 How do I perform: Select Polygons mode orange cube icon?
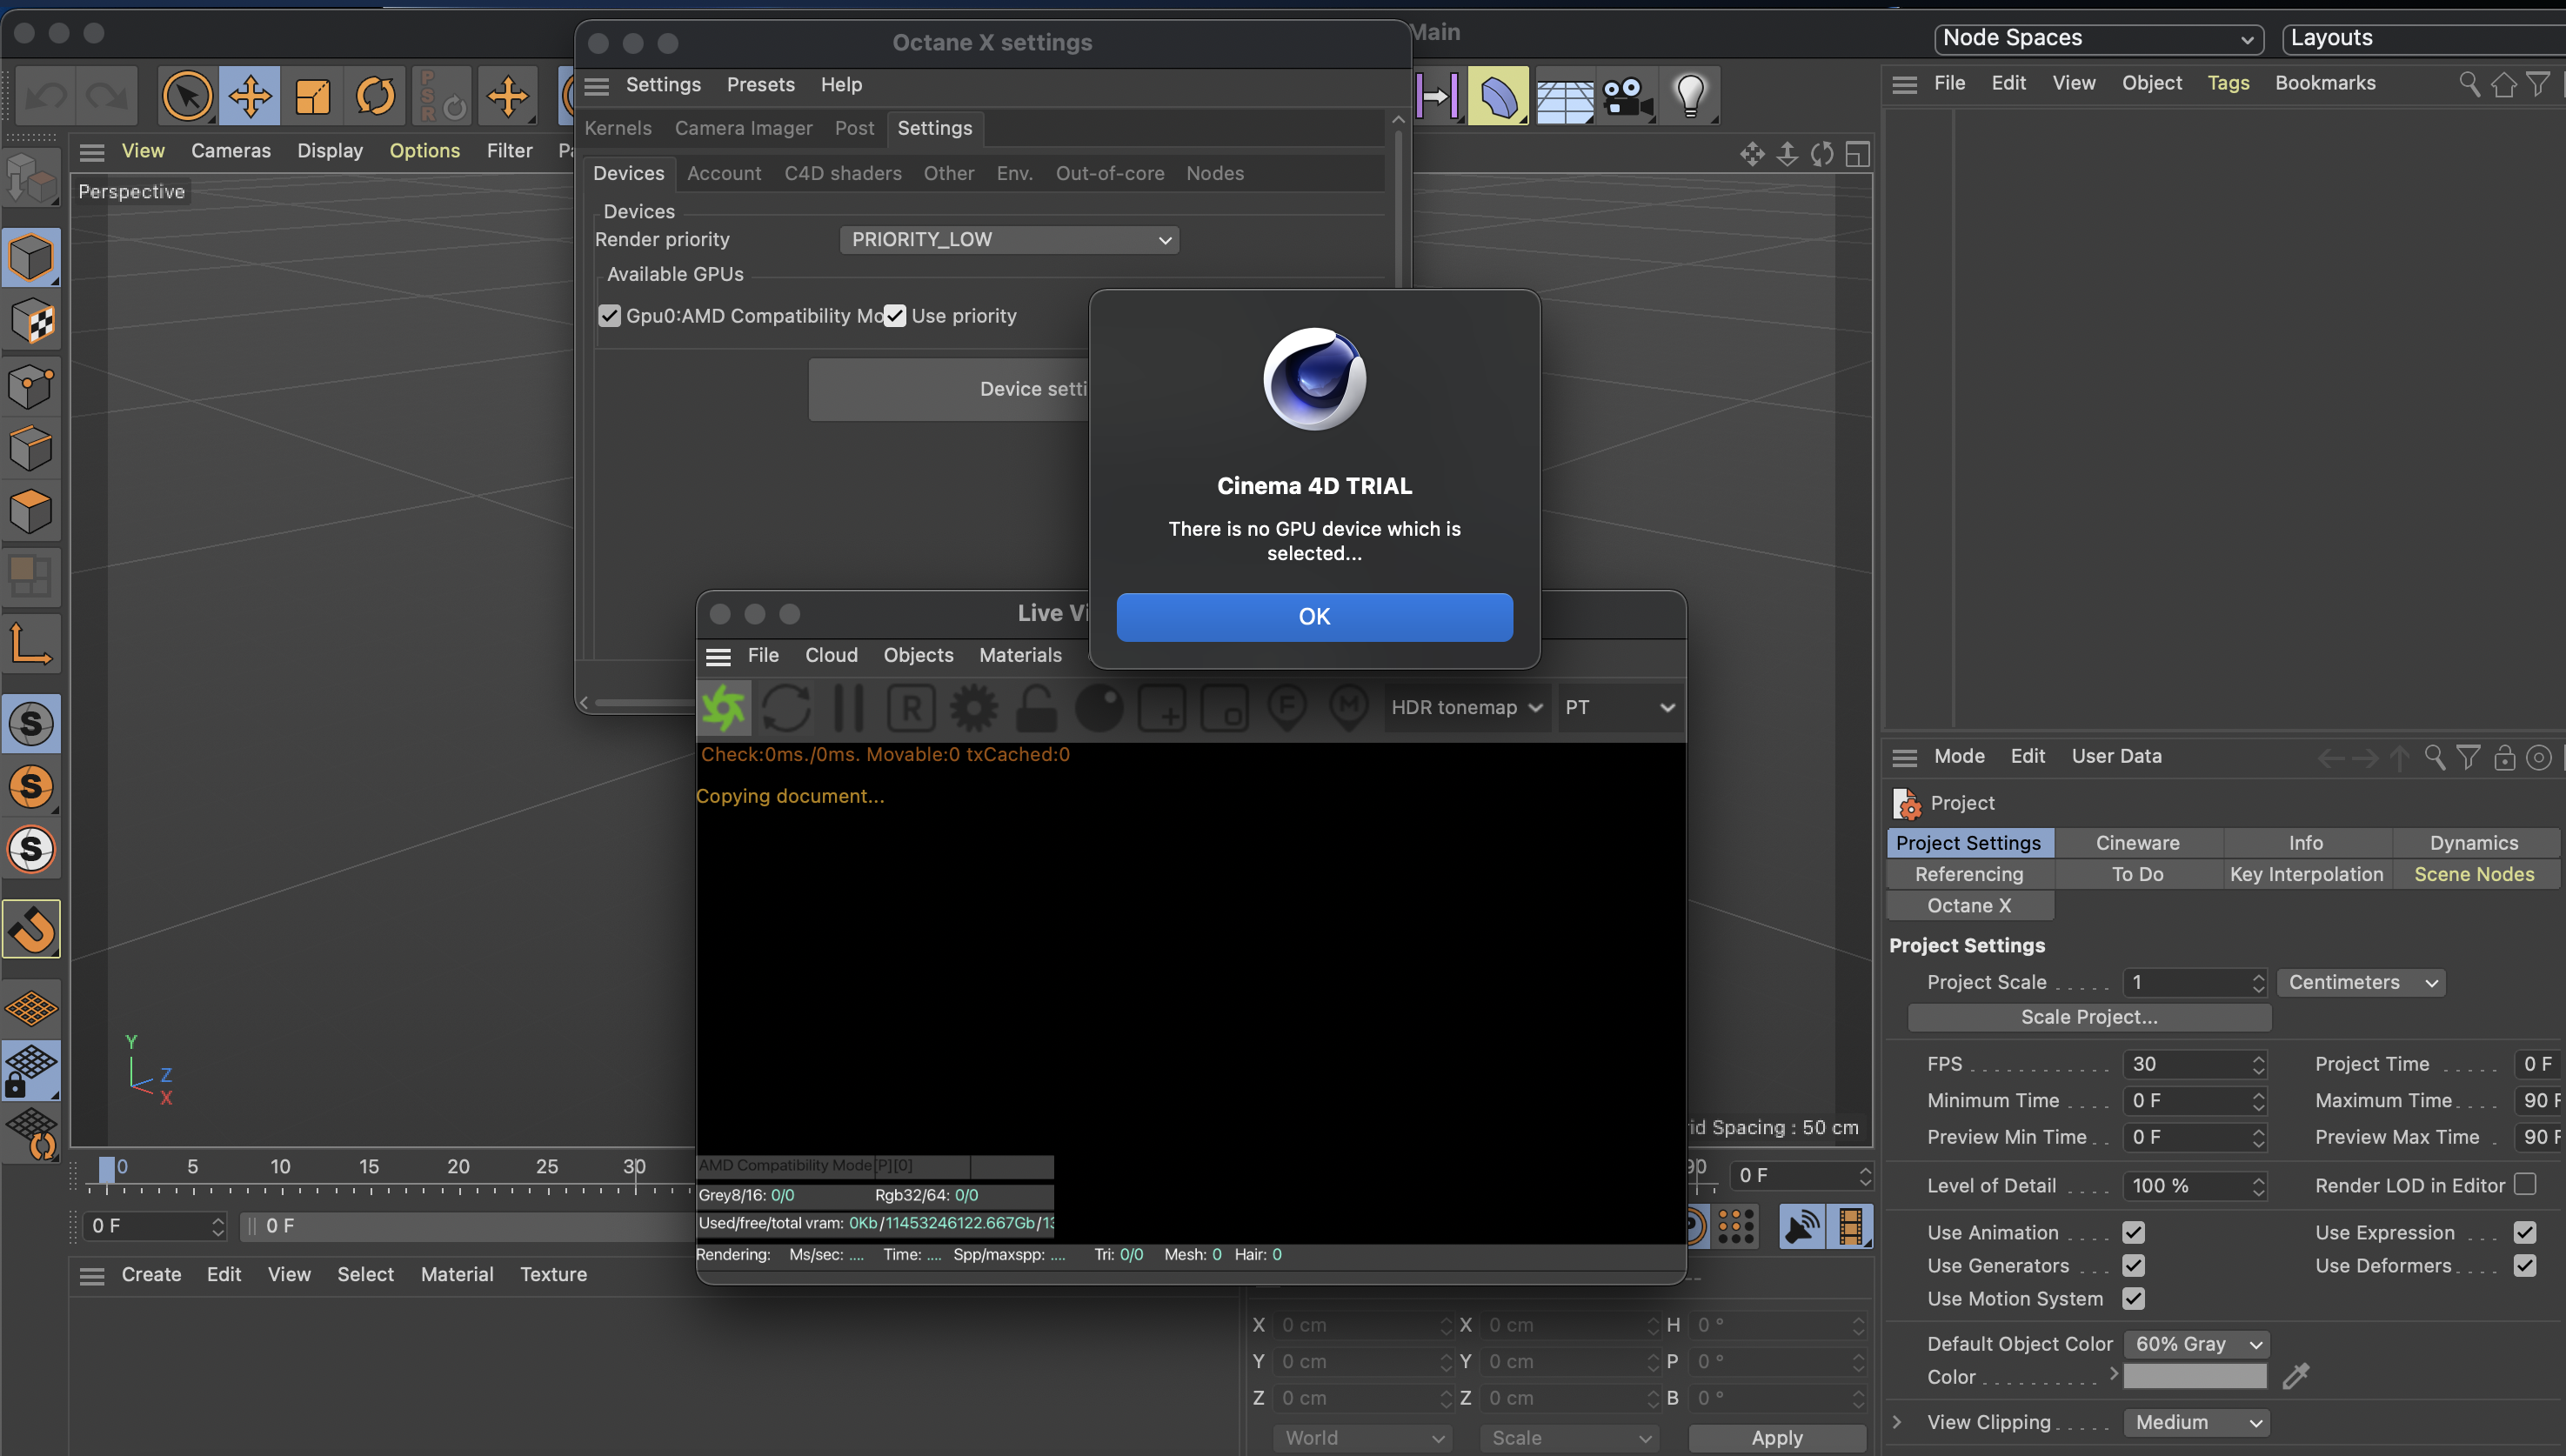point(32,511)
